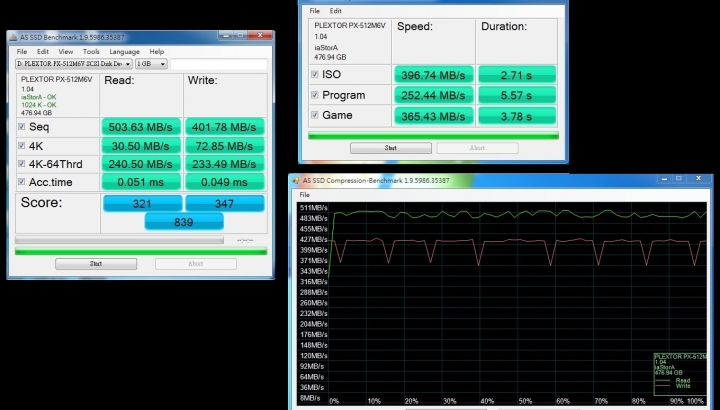Click Abort button in AS SSD Benchmark window
Screen dimensions: 720x410
tap(196, 264)
